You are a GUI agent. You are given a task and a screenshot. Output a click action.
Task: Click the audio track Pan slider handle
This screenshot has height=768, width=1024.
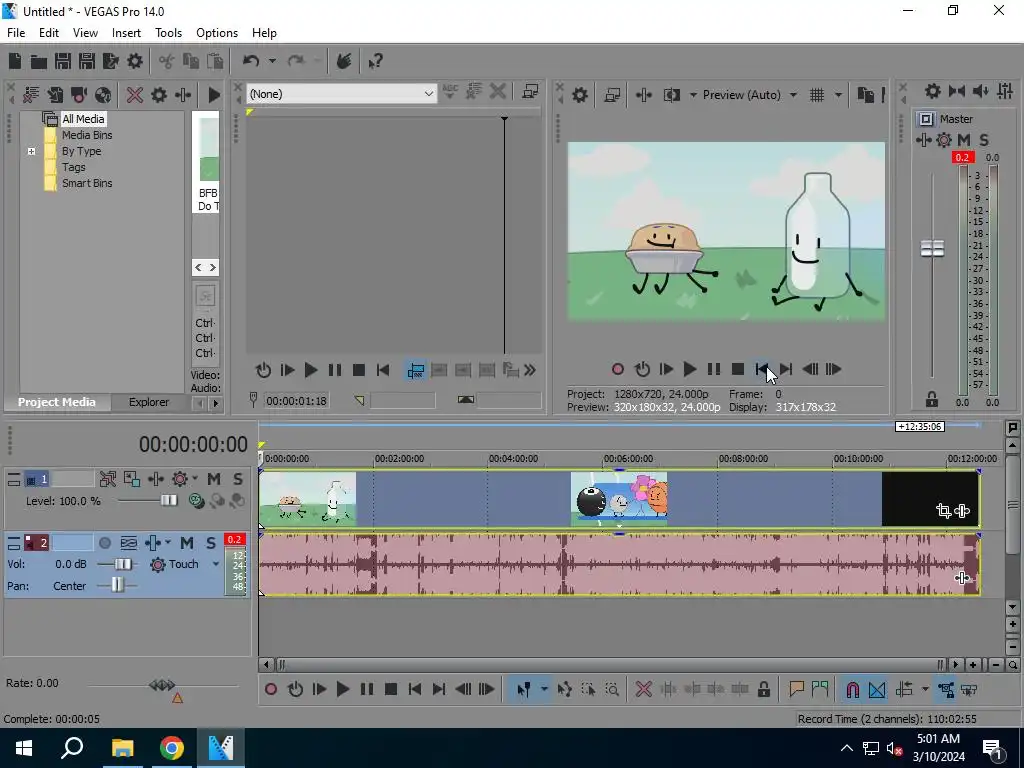pyautogui.click(x=117, y=584)
